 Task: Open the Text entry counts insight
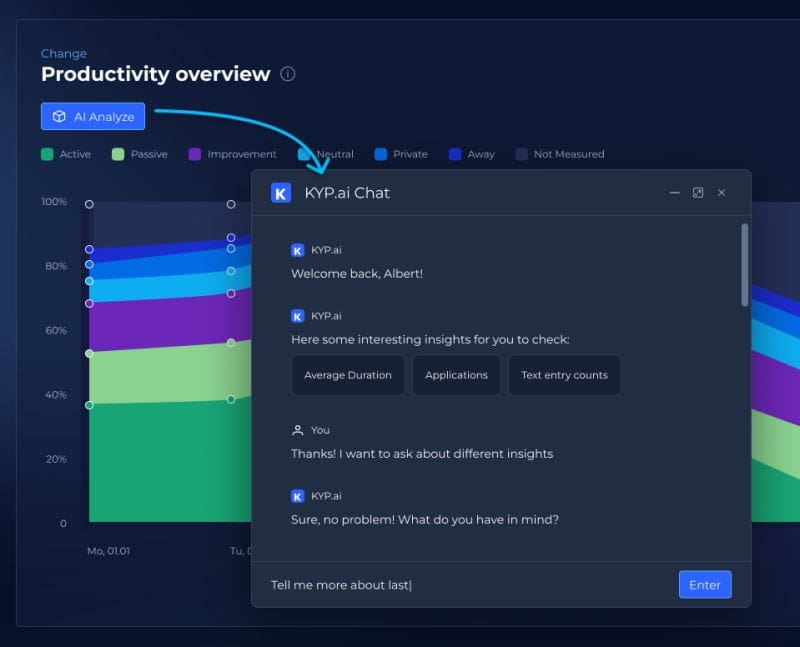click(x=564, y=375)
